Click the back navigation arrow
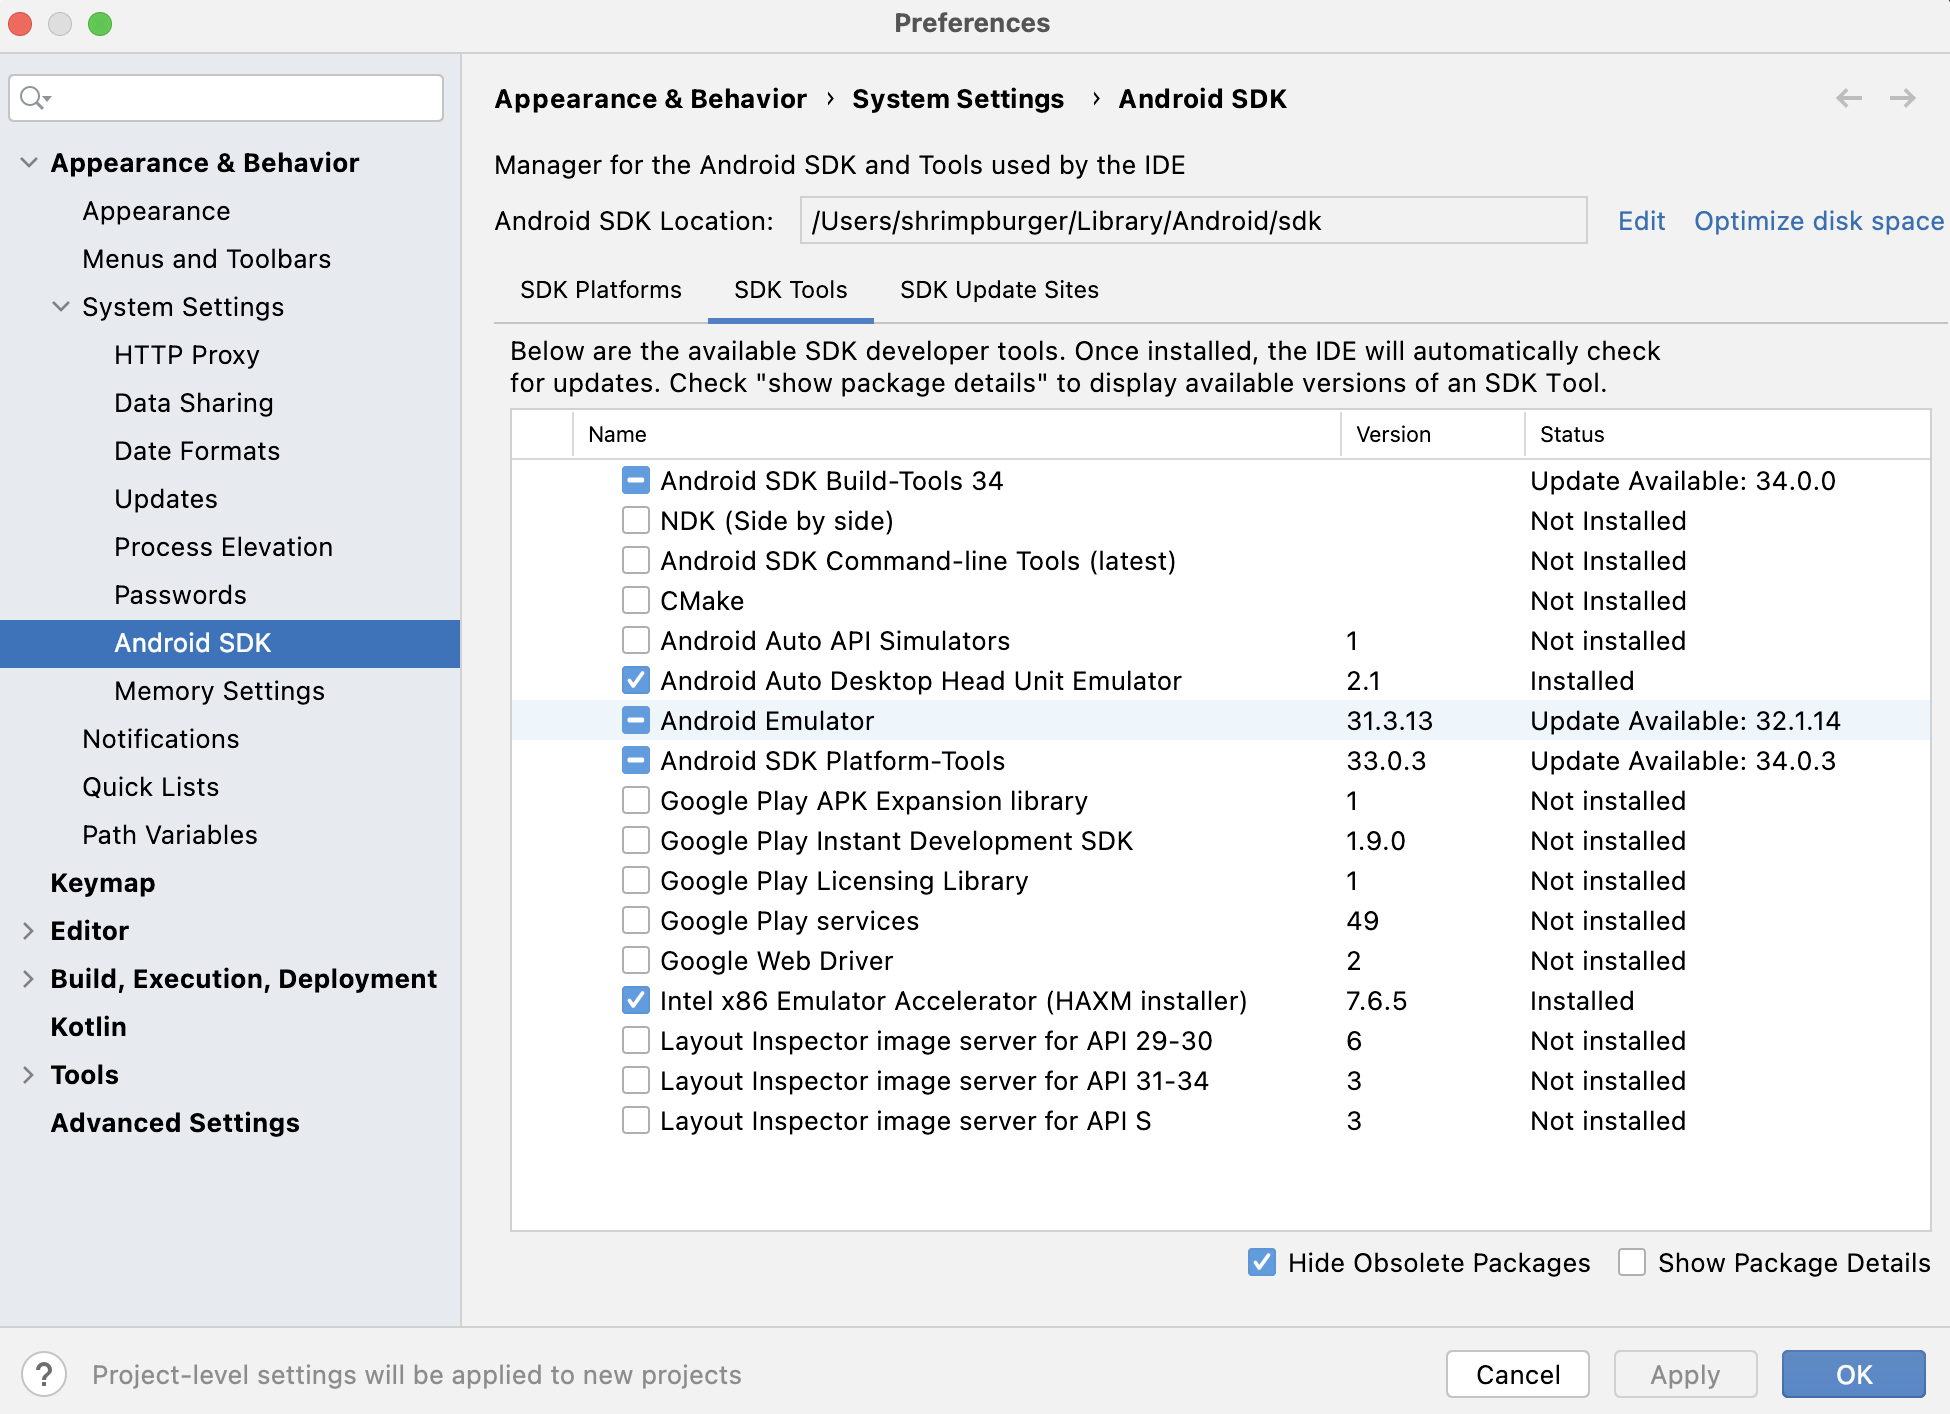 point(1849,98)
